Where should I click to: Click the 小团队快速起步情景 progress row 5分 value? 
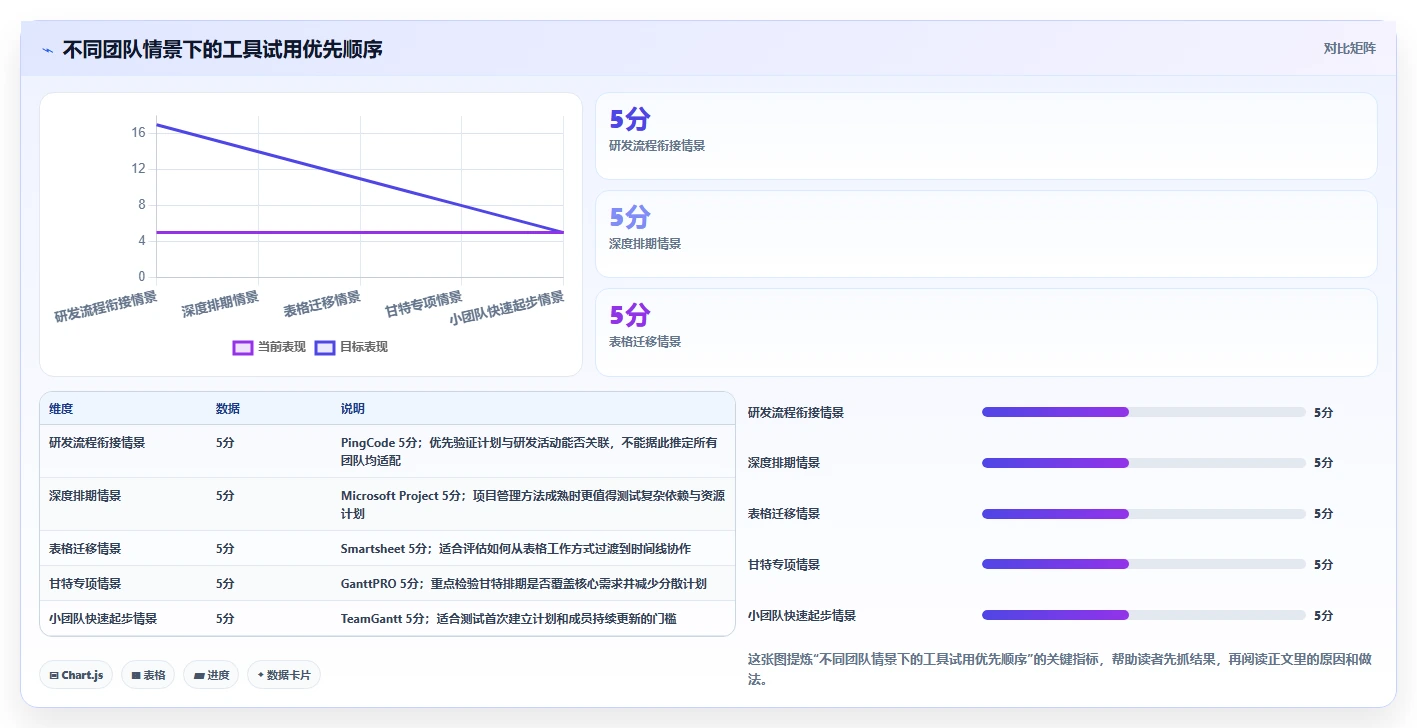click(x=1324, y=615)
